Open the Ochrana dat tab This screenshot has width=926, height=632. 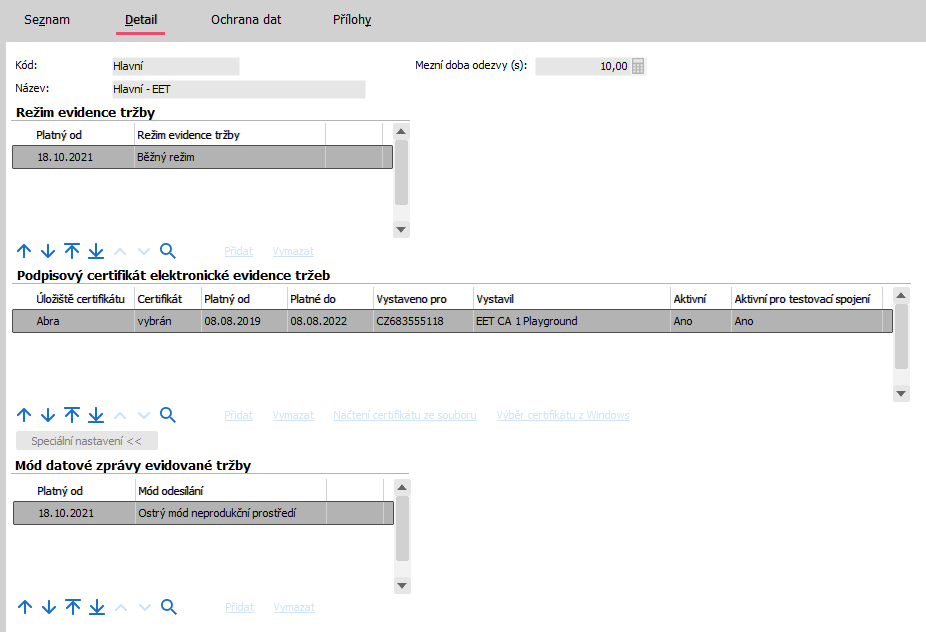pyautogui.click(x=246, y=20)
